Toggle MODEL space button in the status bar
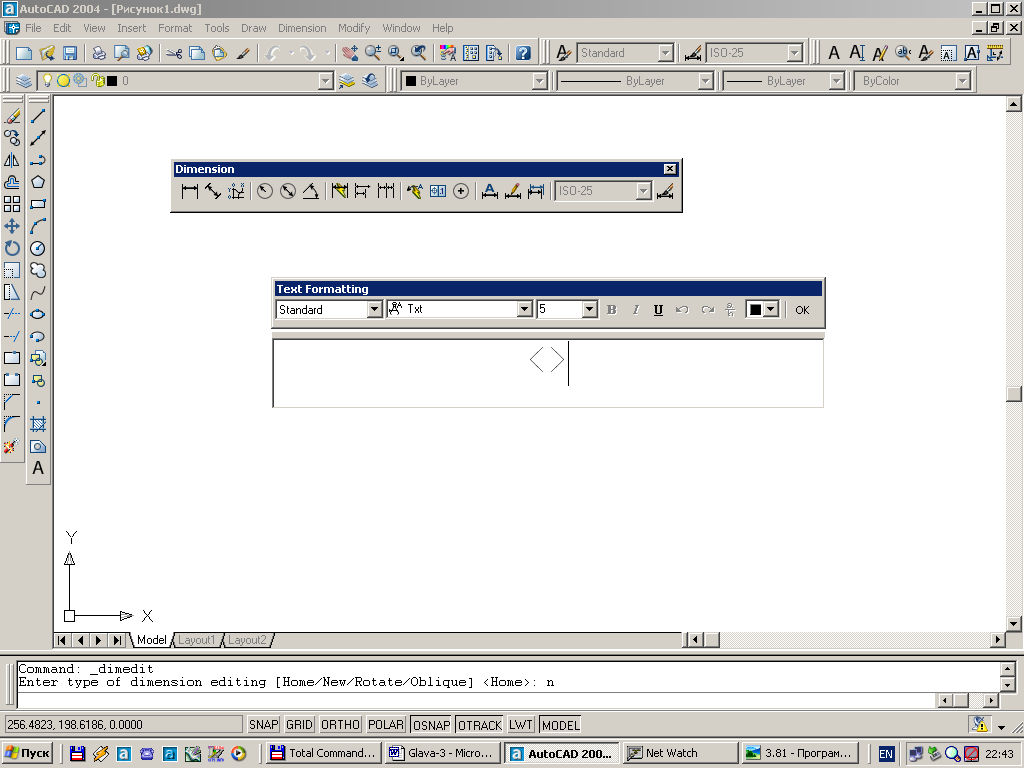The height and width of the screenshot is (768, 1024). click(x=560, y=725)
